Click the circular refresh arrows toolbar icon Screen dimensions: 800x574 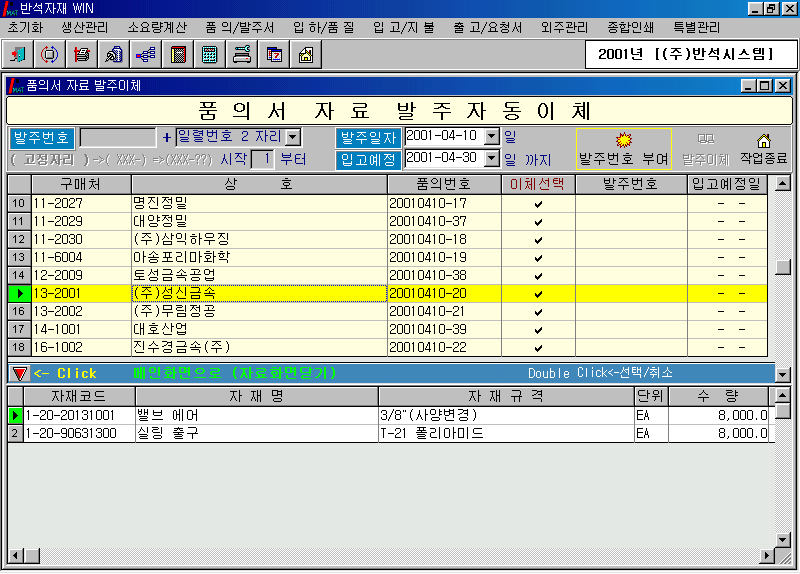tap(50, 55)
